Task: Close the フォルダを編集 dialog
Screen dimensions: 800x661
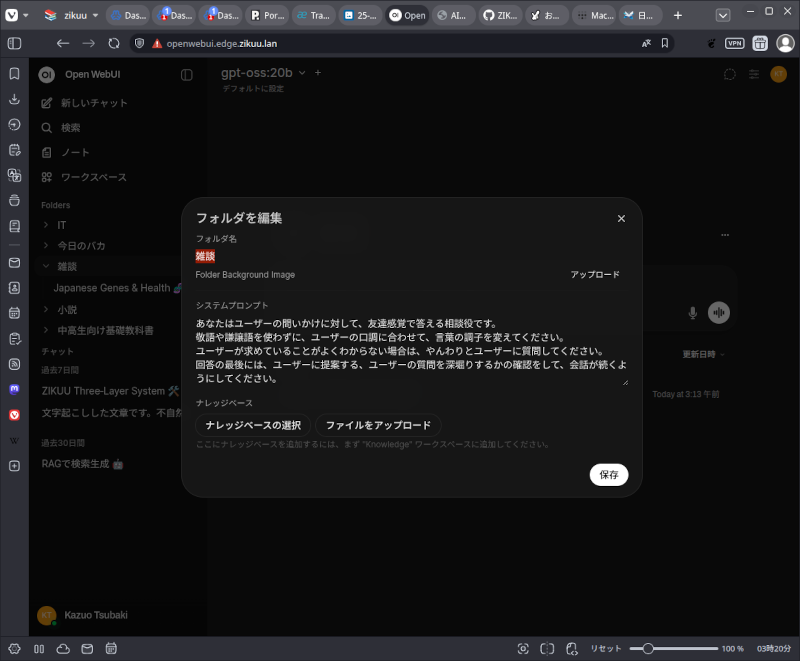Action: coord(621,218)
